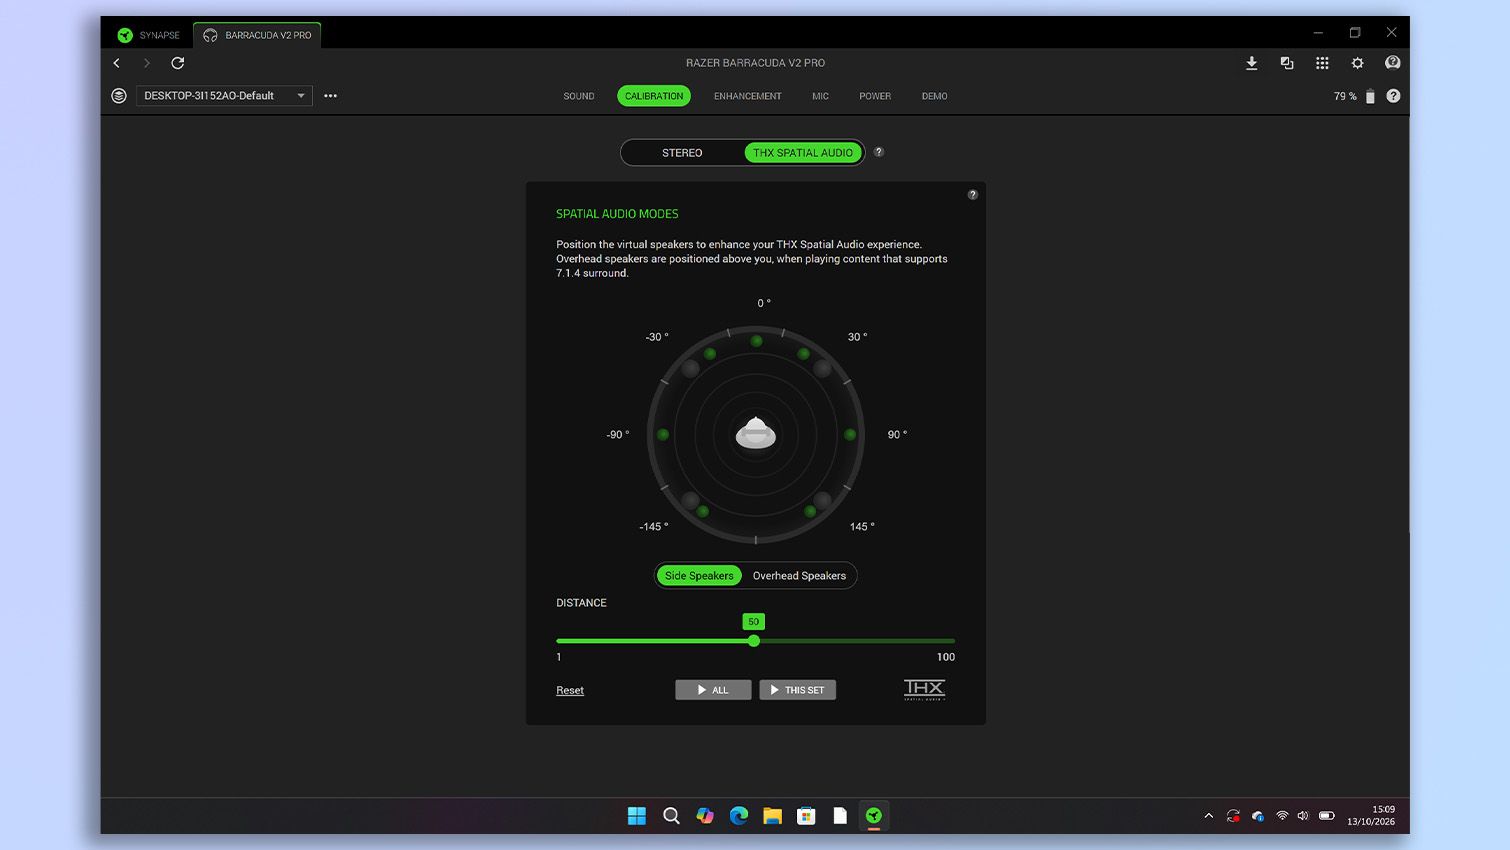Click the Reset link
1510x850 pixels.
[570, 690]
